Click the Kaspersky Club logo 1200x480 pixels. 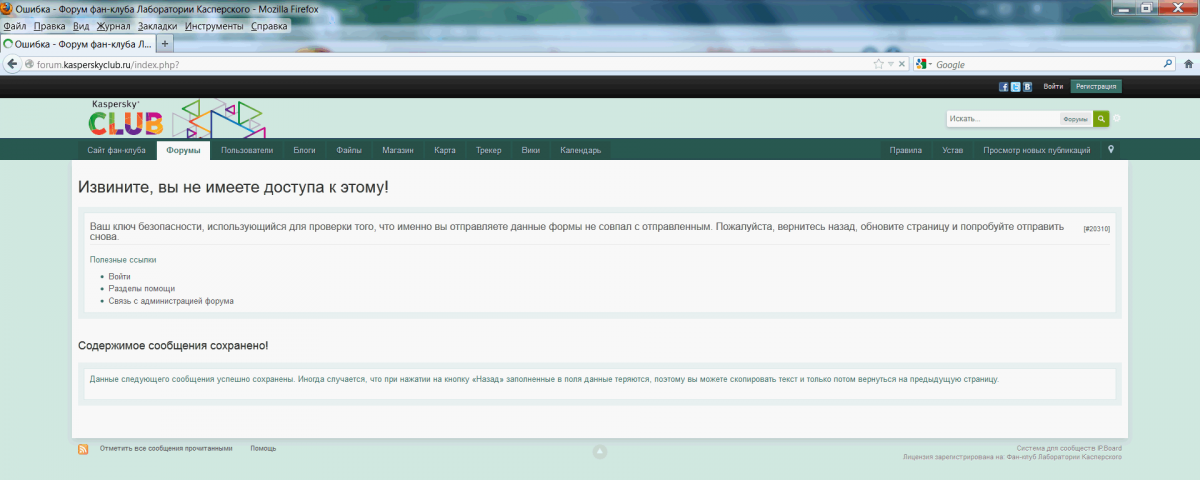click(x=176, y=118)
